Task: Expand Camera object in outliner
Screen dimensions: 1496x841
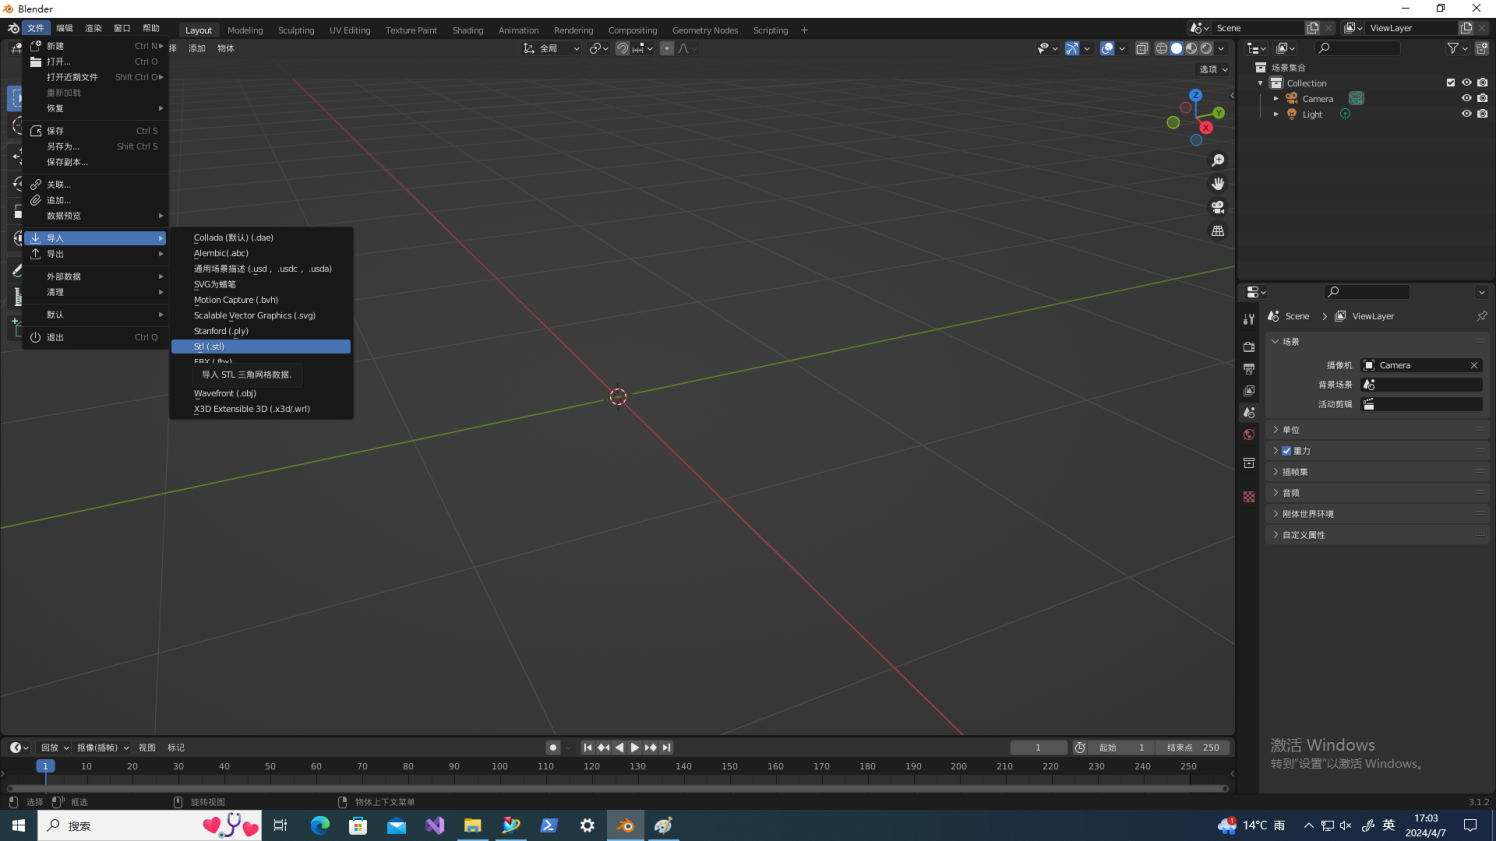Action: (1276, 99)
